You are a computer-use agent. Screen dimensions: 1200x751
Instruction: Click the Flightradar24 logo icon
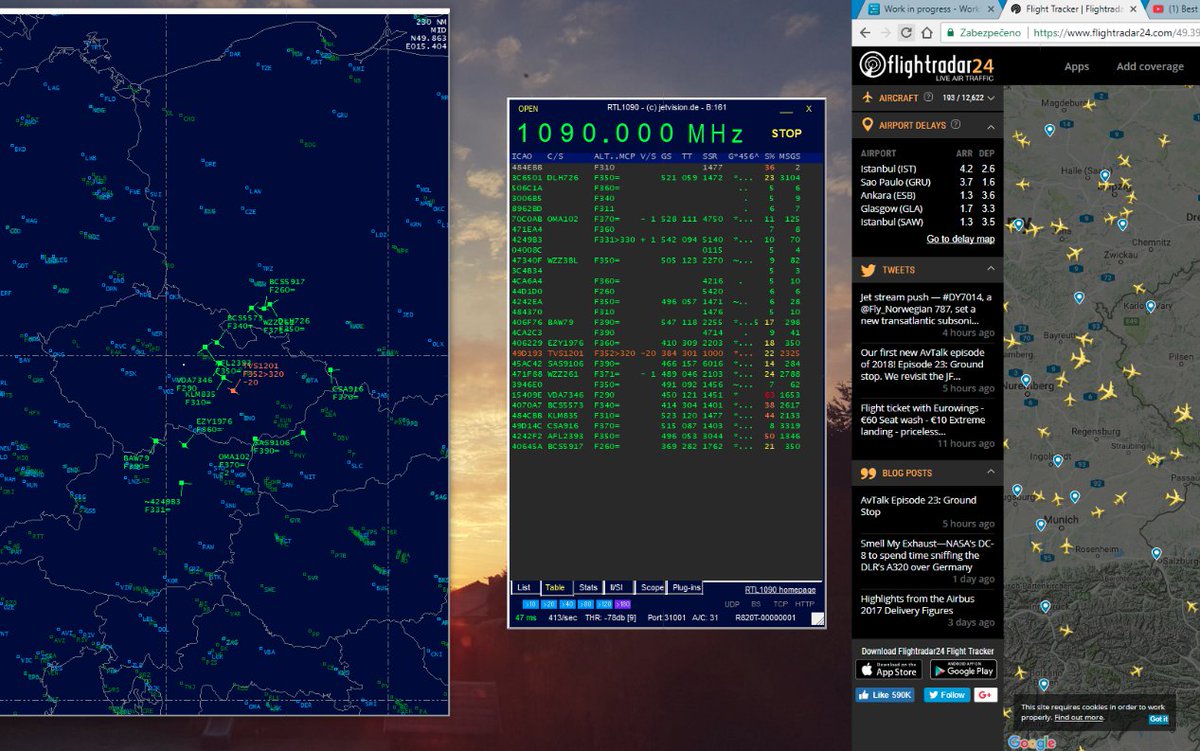click(874, 66)
